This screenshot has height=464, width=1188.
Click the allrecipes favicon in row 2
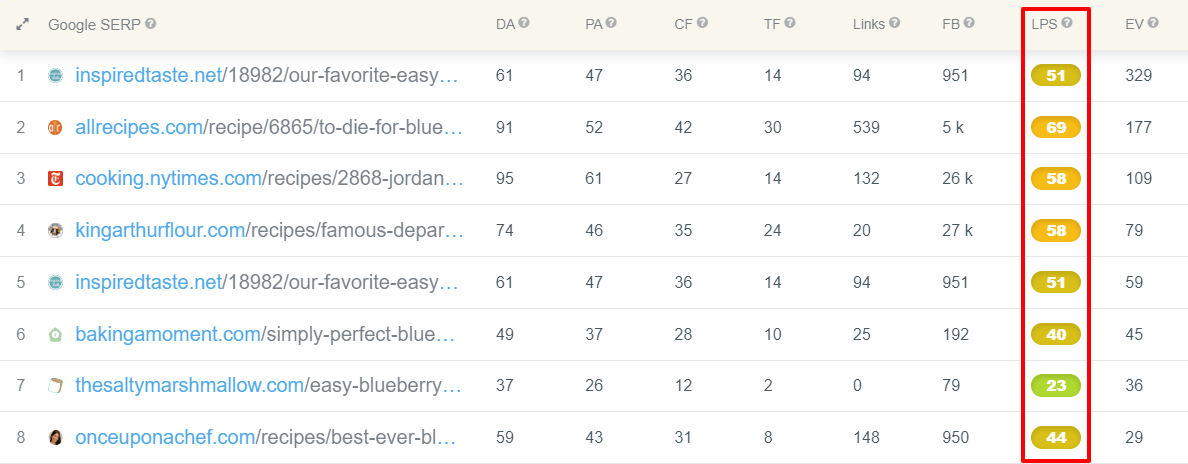(55, 127)
